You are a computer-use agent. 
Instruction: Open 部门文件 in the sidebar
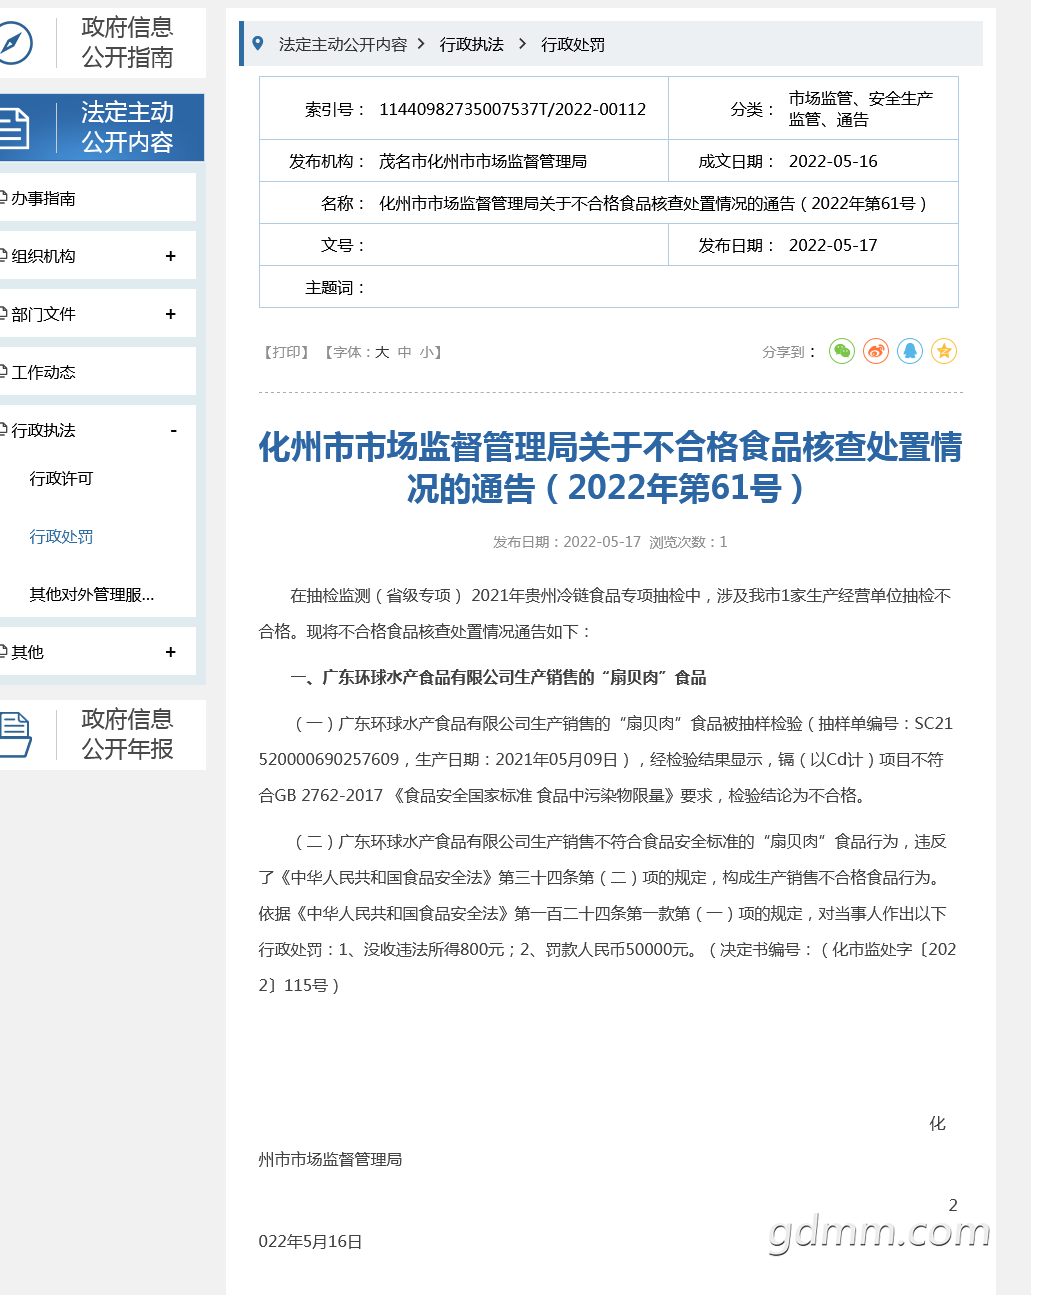[x=43, y=314]
